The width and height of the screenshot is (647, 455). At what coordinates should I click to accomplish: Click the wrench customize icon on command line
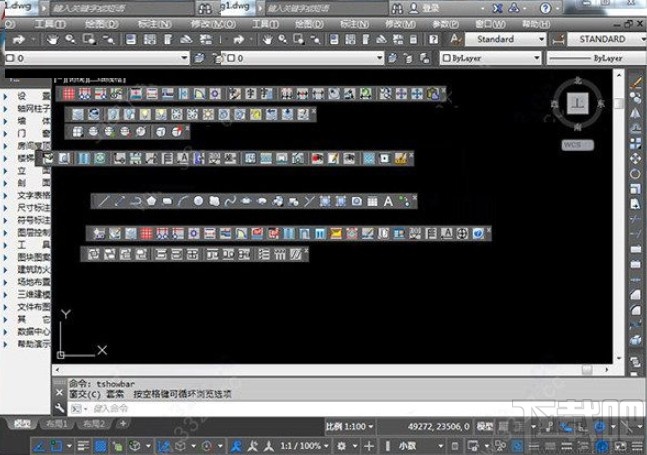[x=59, y=408]
